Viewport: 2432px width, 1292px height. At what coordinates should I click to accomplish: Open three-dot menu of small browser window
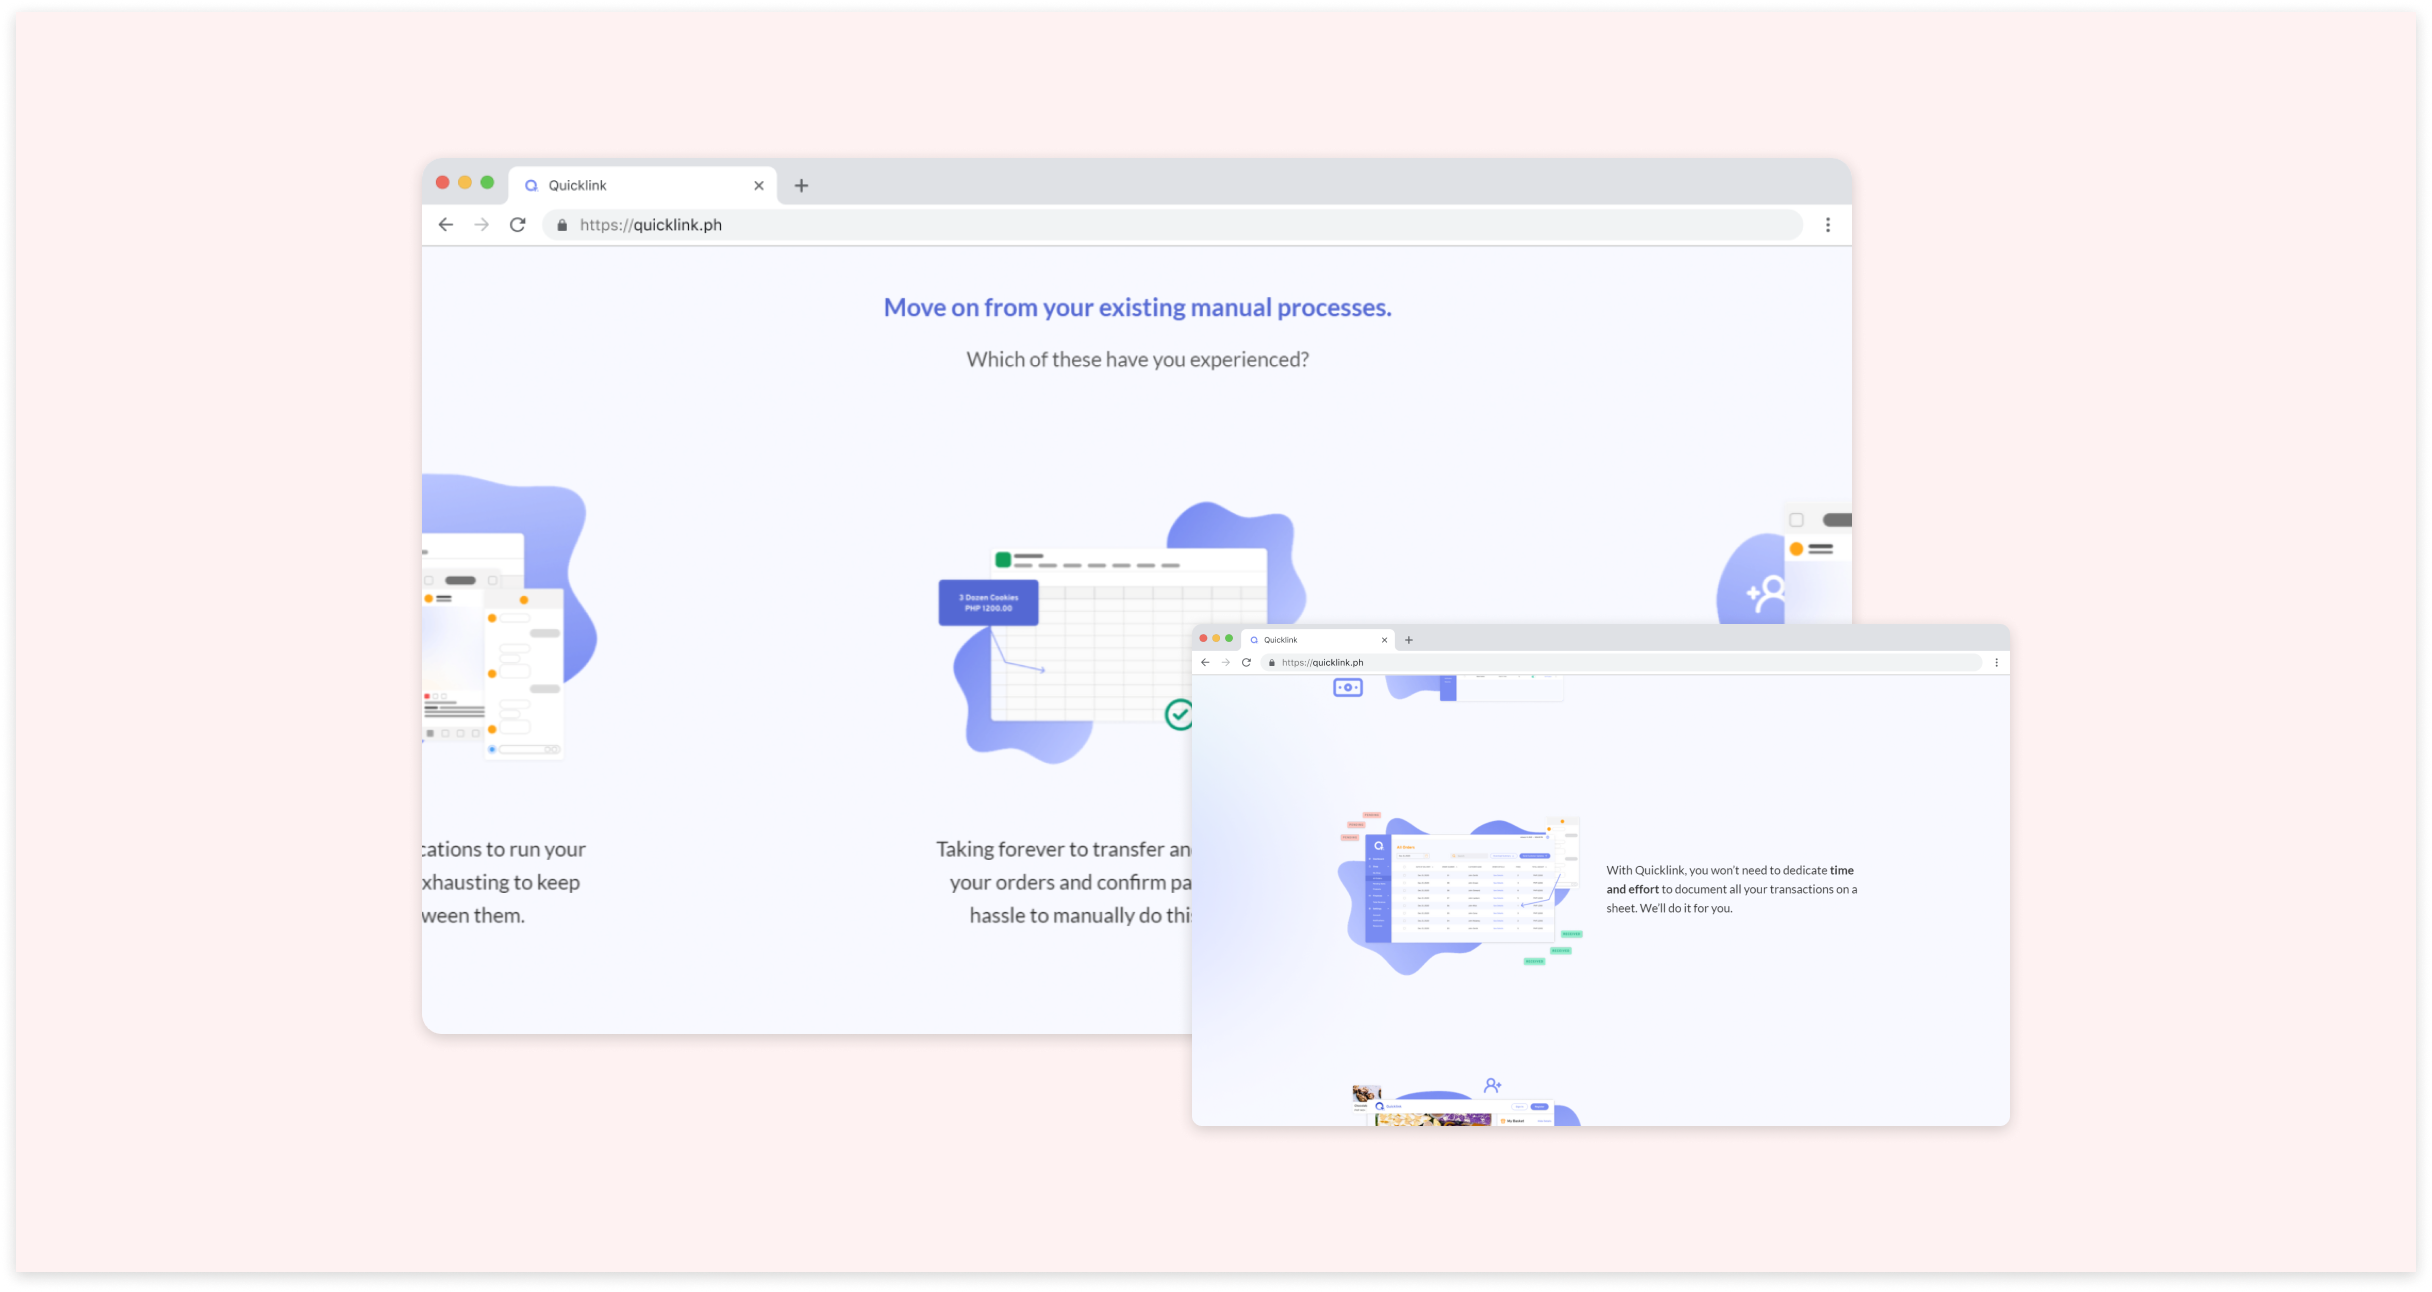pos(1996,662)
